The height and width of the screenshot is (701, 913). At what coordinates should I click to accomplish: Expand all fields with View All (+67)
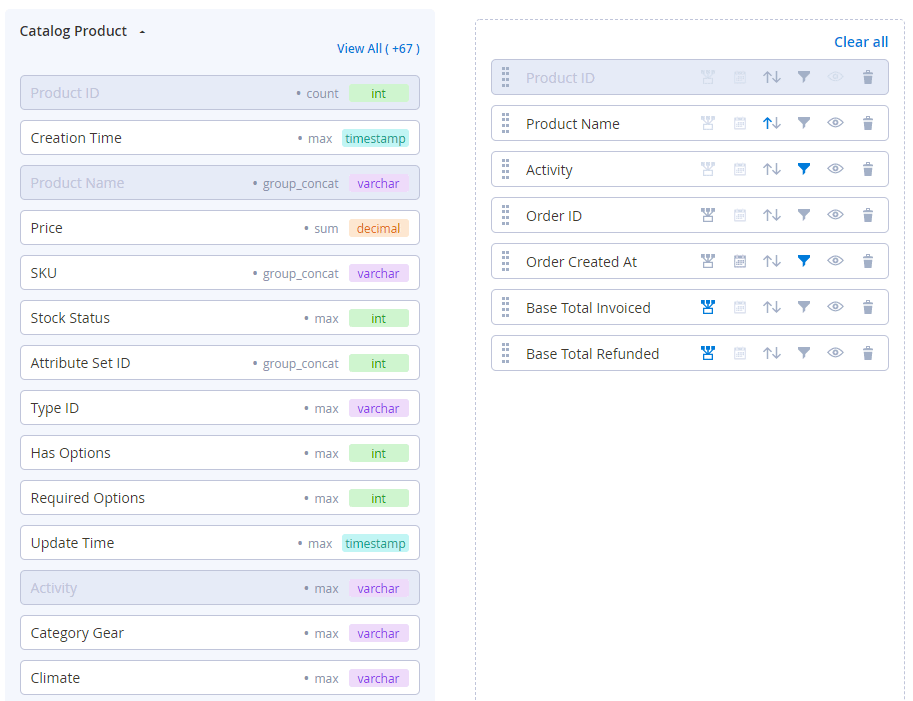[378, 48]
